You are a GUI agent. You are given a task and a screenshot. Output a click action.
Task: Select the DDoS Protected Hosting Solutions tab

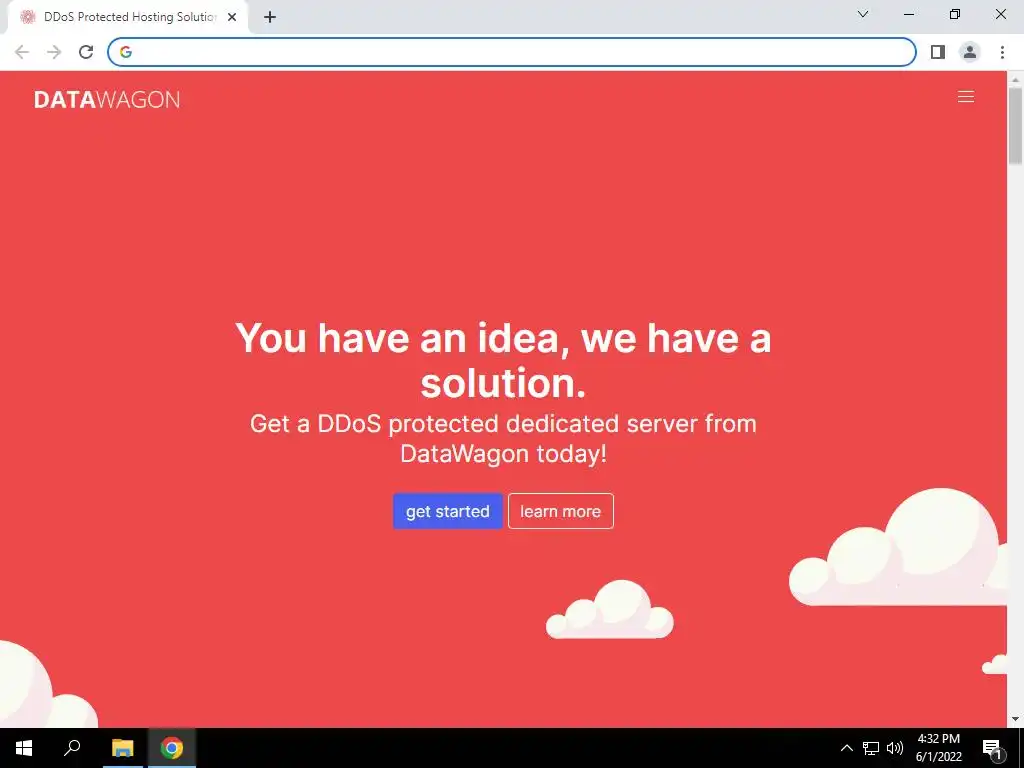coord(128,17)
